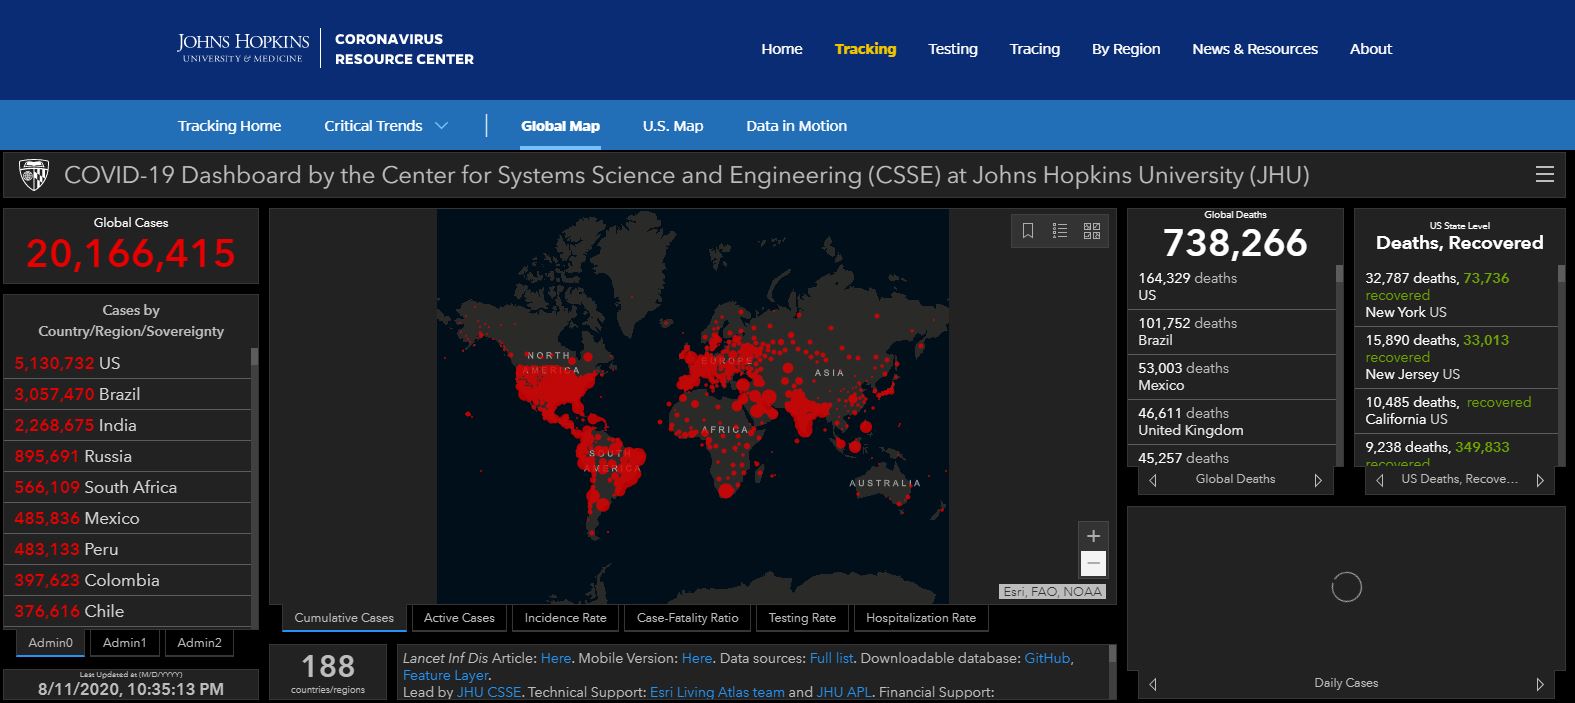Open the bookmarks icon on the map
Image resolution: width=1575 pixels, height=703 pixels.
(1027, 231)
